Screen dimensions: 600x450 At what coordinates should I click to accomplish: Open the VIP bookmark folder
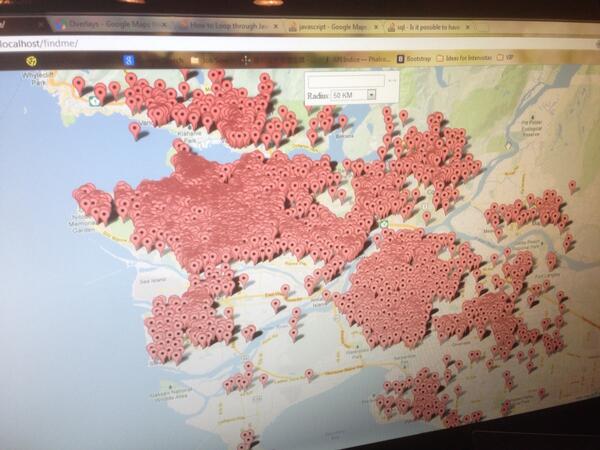click(x=505, y=57)
